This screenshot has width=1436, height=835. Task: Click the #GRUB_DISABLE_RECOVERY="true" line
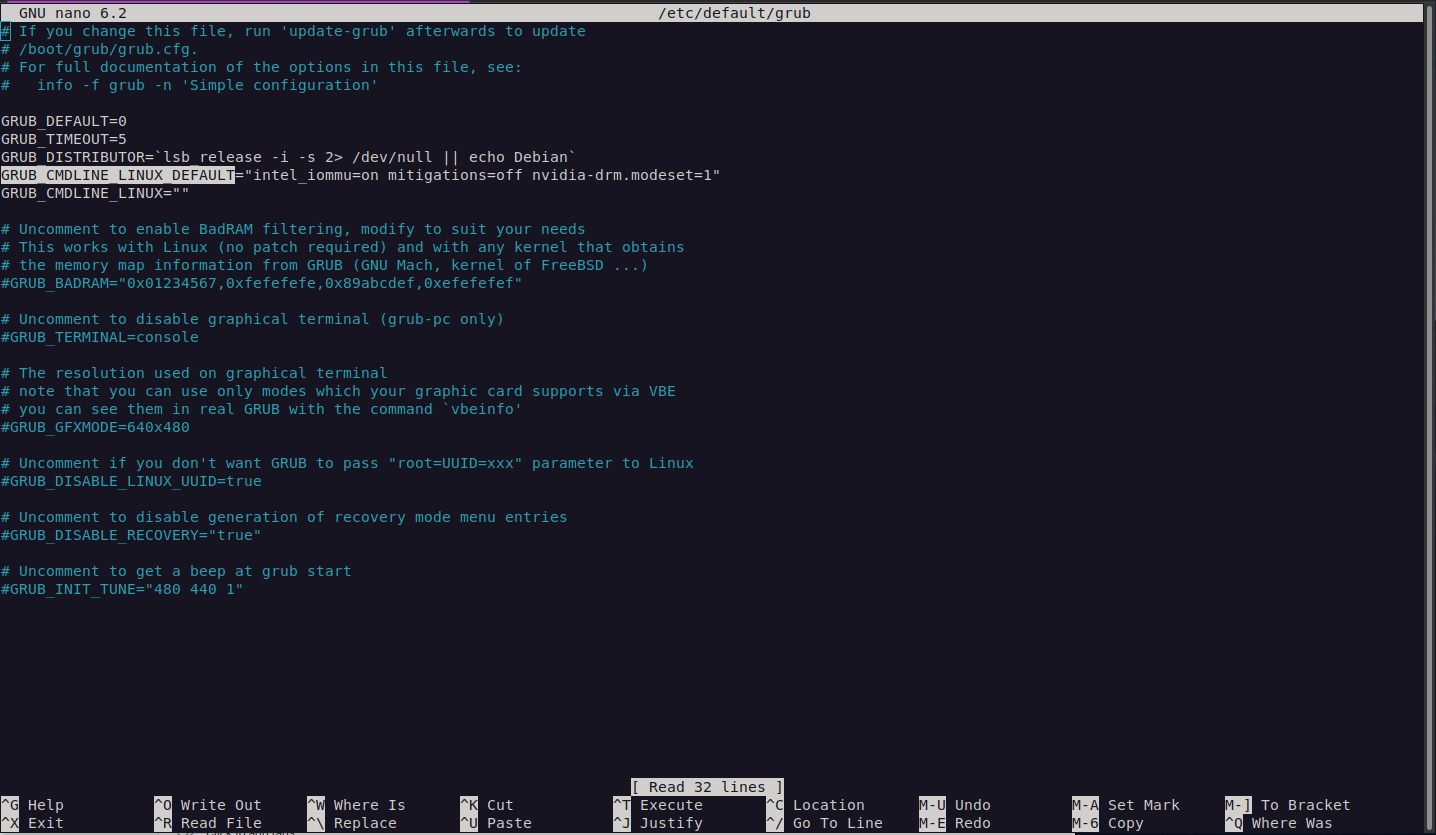click(x=131, y=535)
